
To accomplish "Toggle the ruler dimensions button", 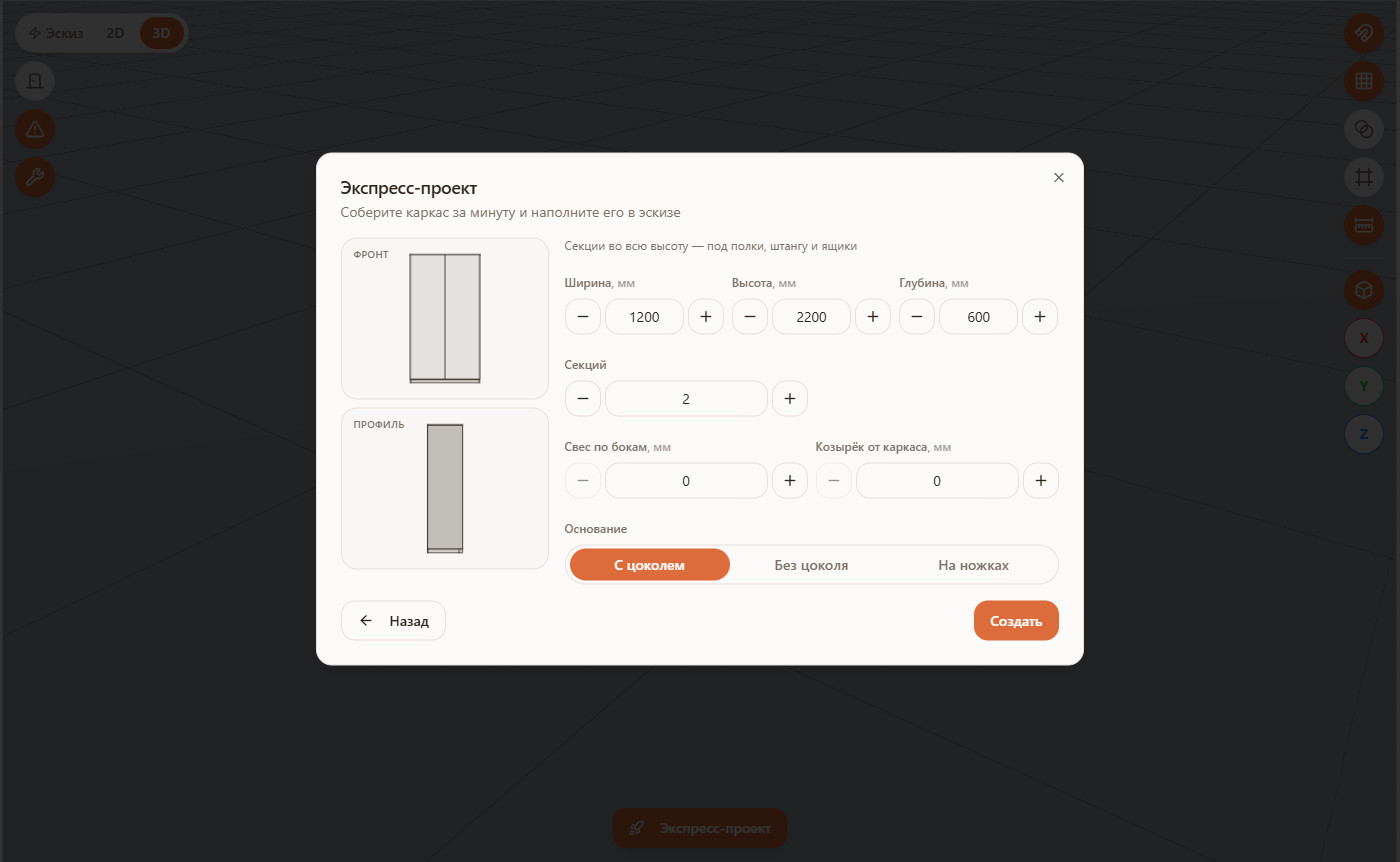I will coord(1363,225).
